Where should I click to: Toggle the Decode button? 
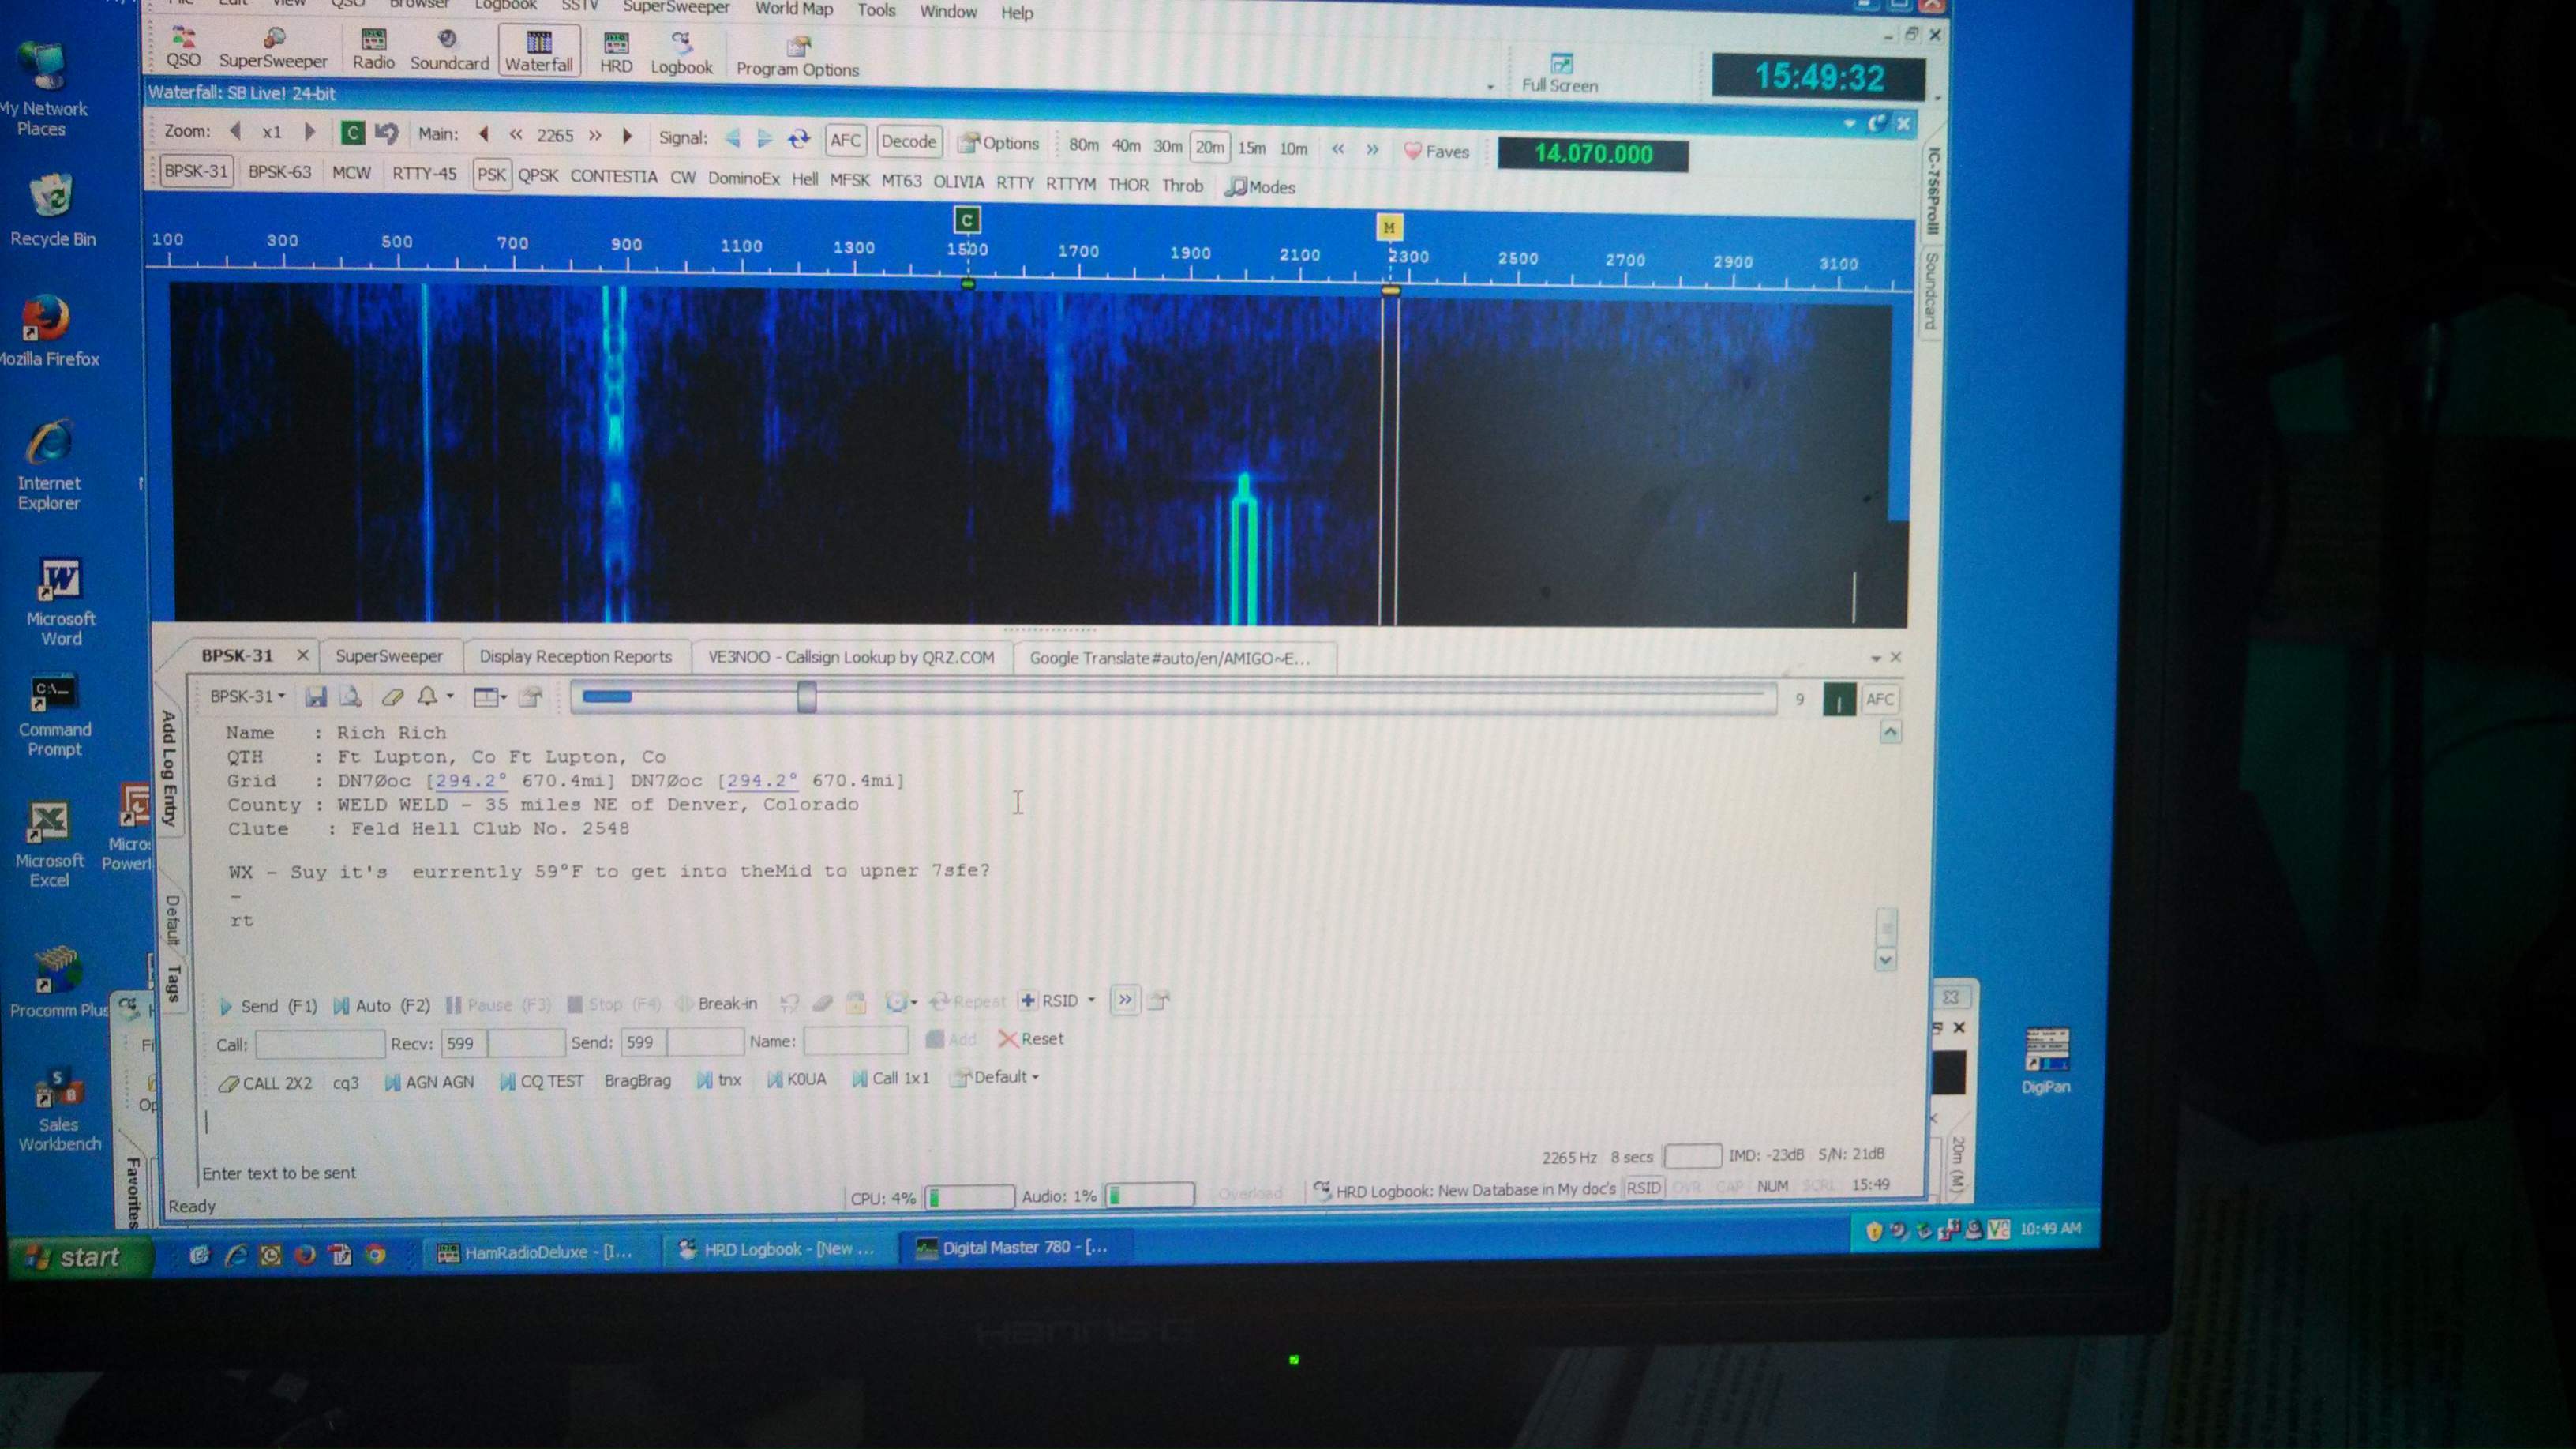click(x=907, y=142)
